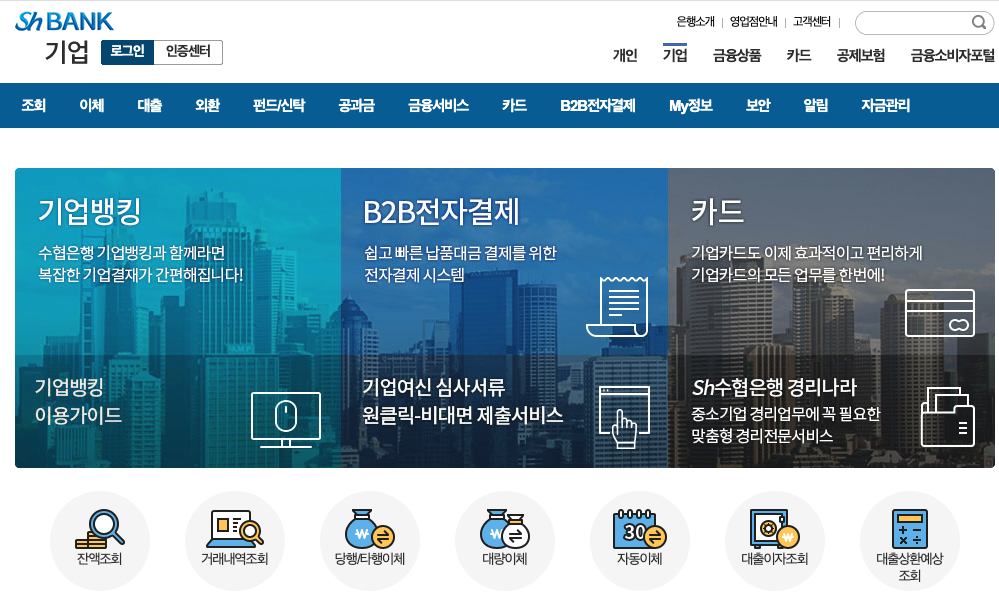
Task: Open 거래내역조회 transaction history icon
Action: (235, 529)
